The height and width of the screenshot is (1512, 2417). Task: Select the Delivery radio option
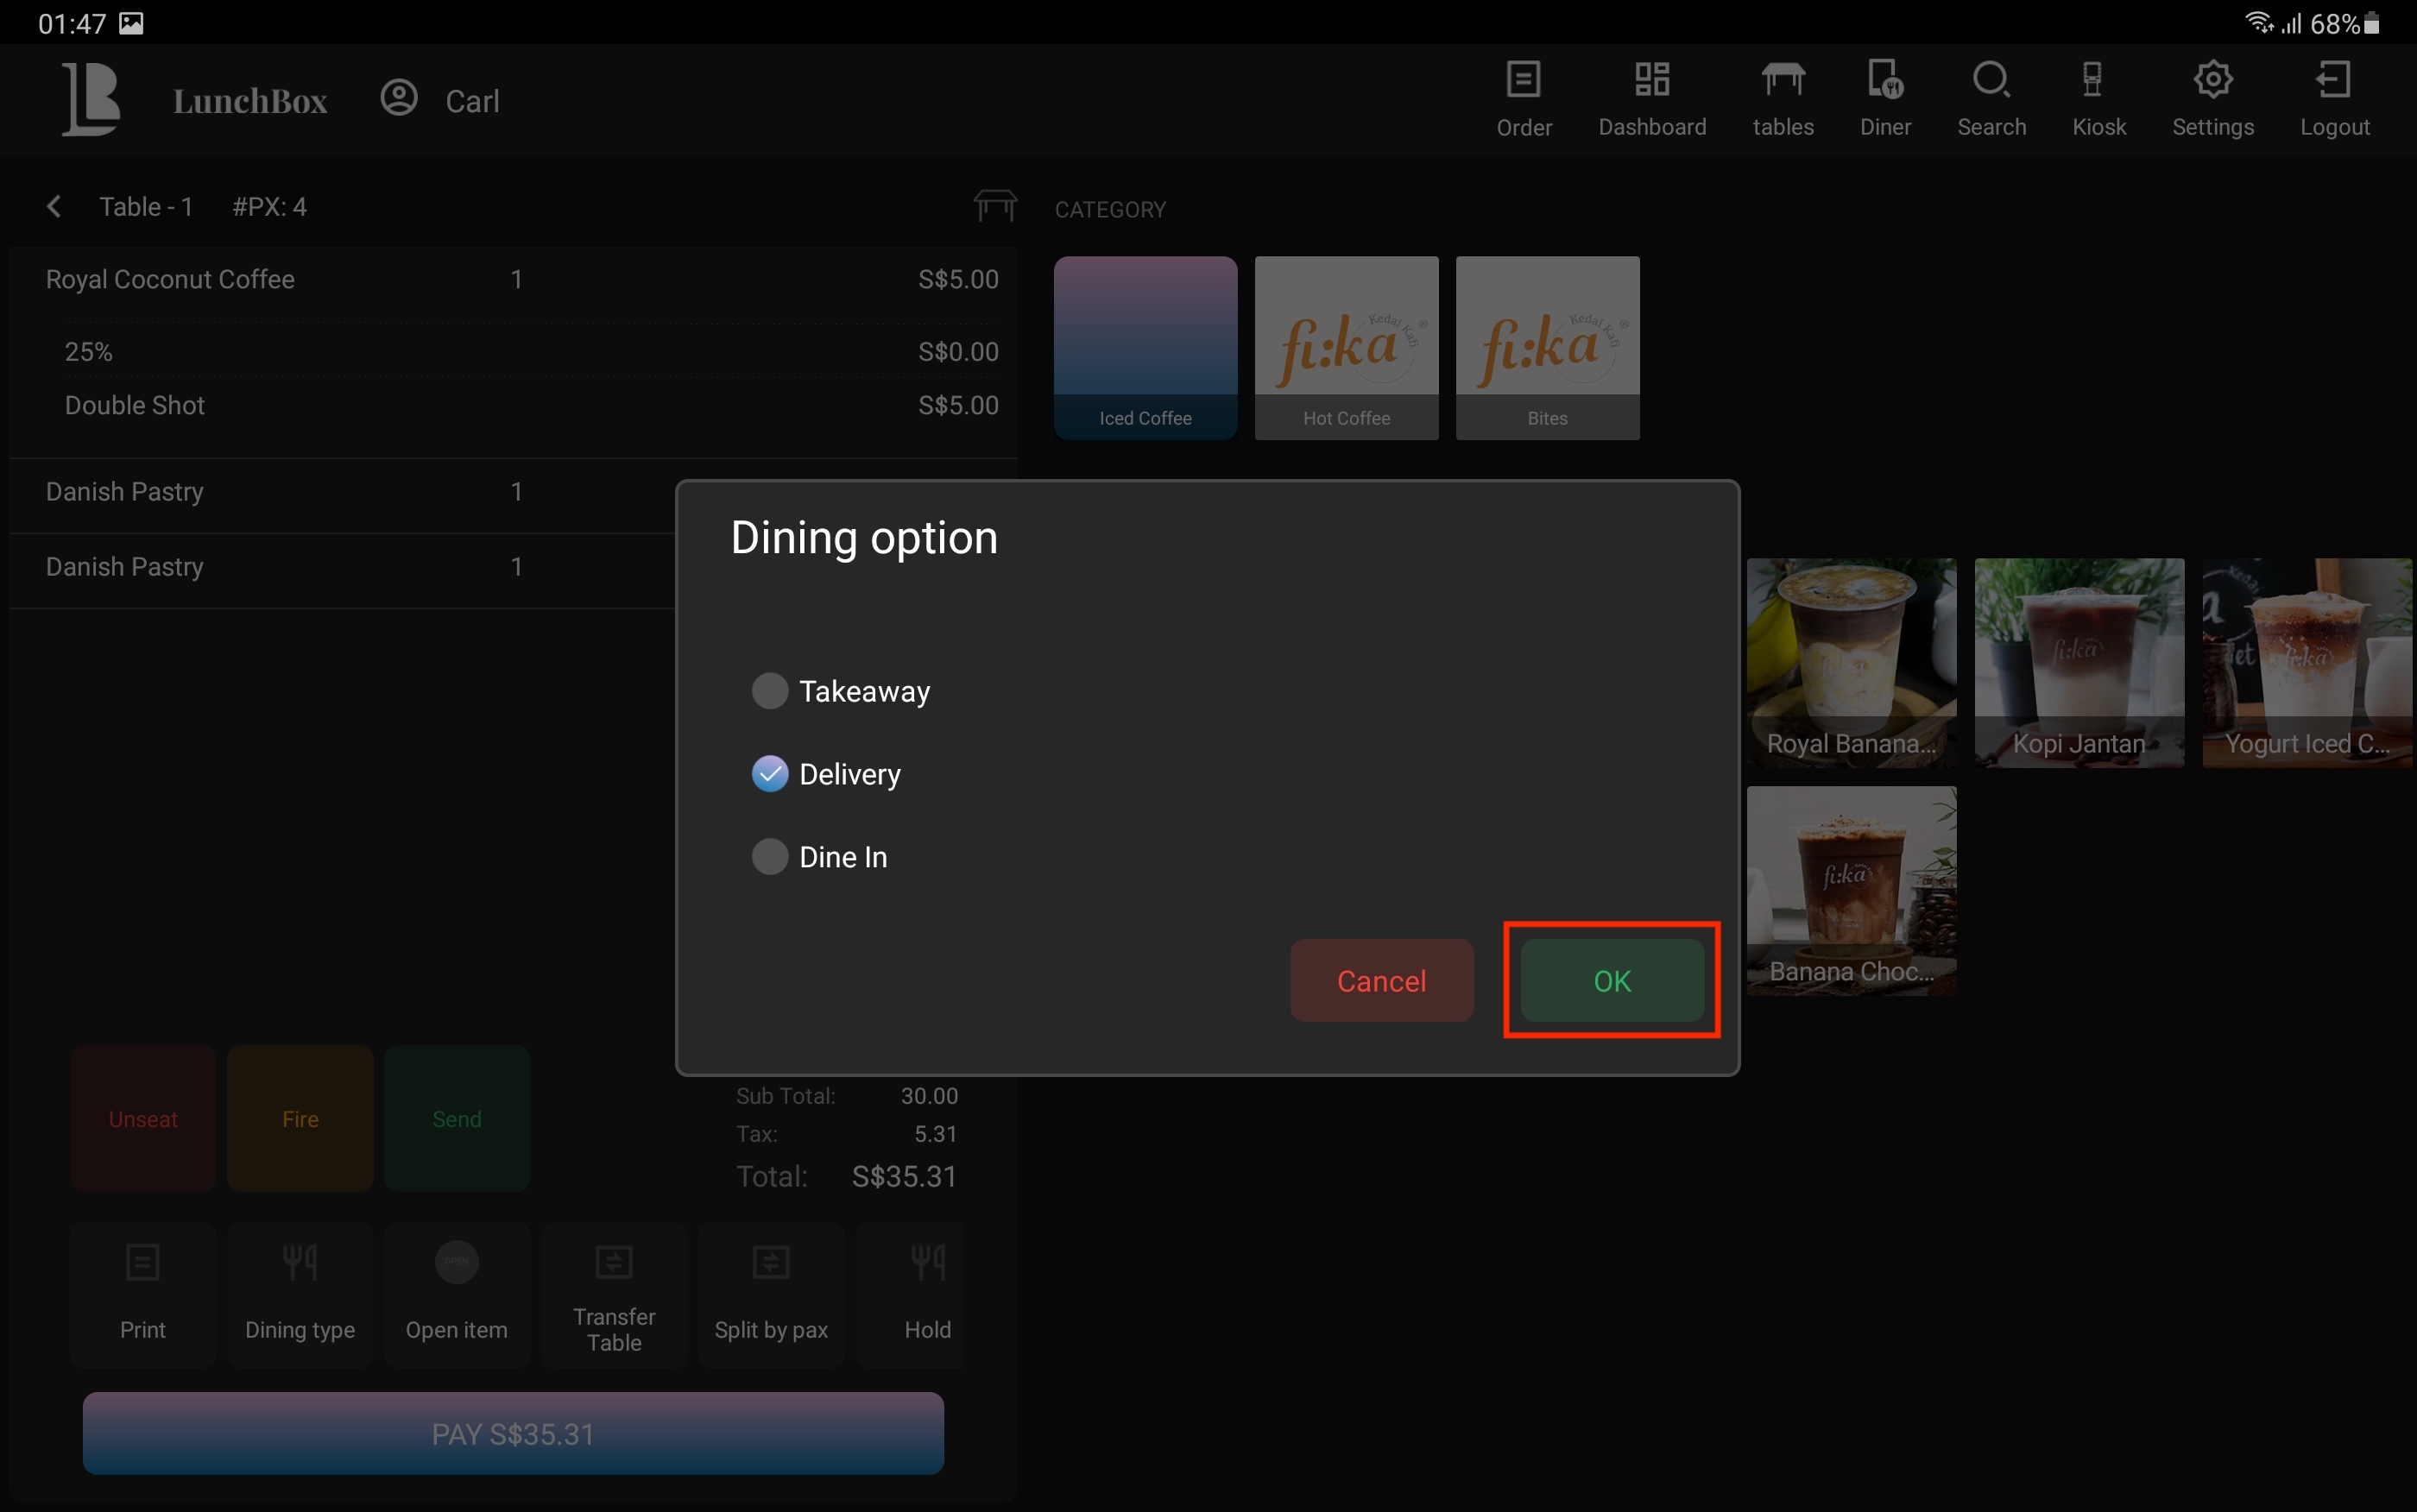[770, 774]
